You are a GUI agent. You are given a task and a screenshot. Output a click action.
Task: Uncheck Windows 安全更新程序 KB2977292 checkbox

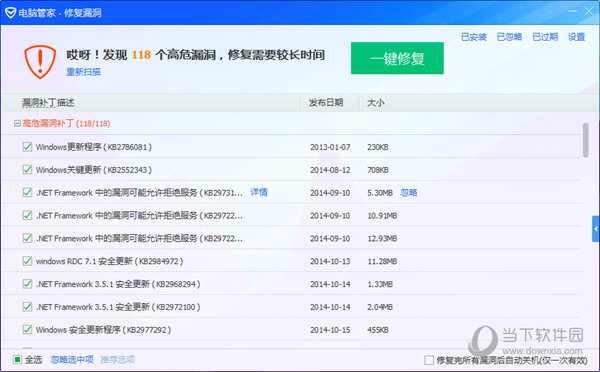[27, 330]
